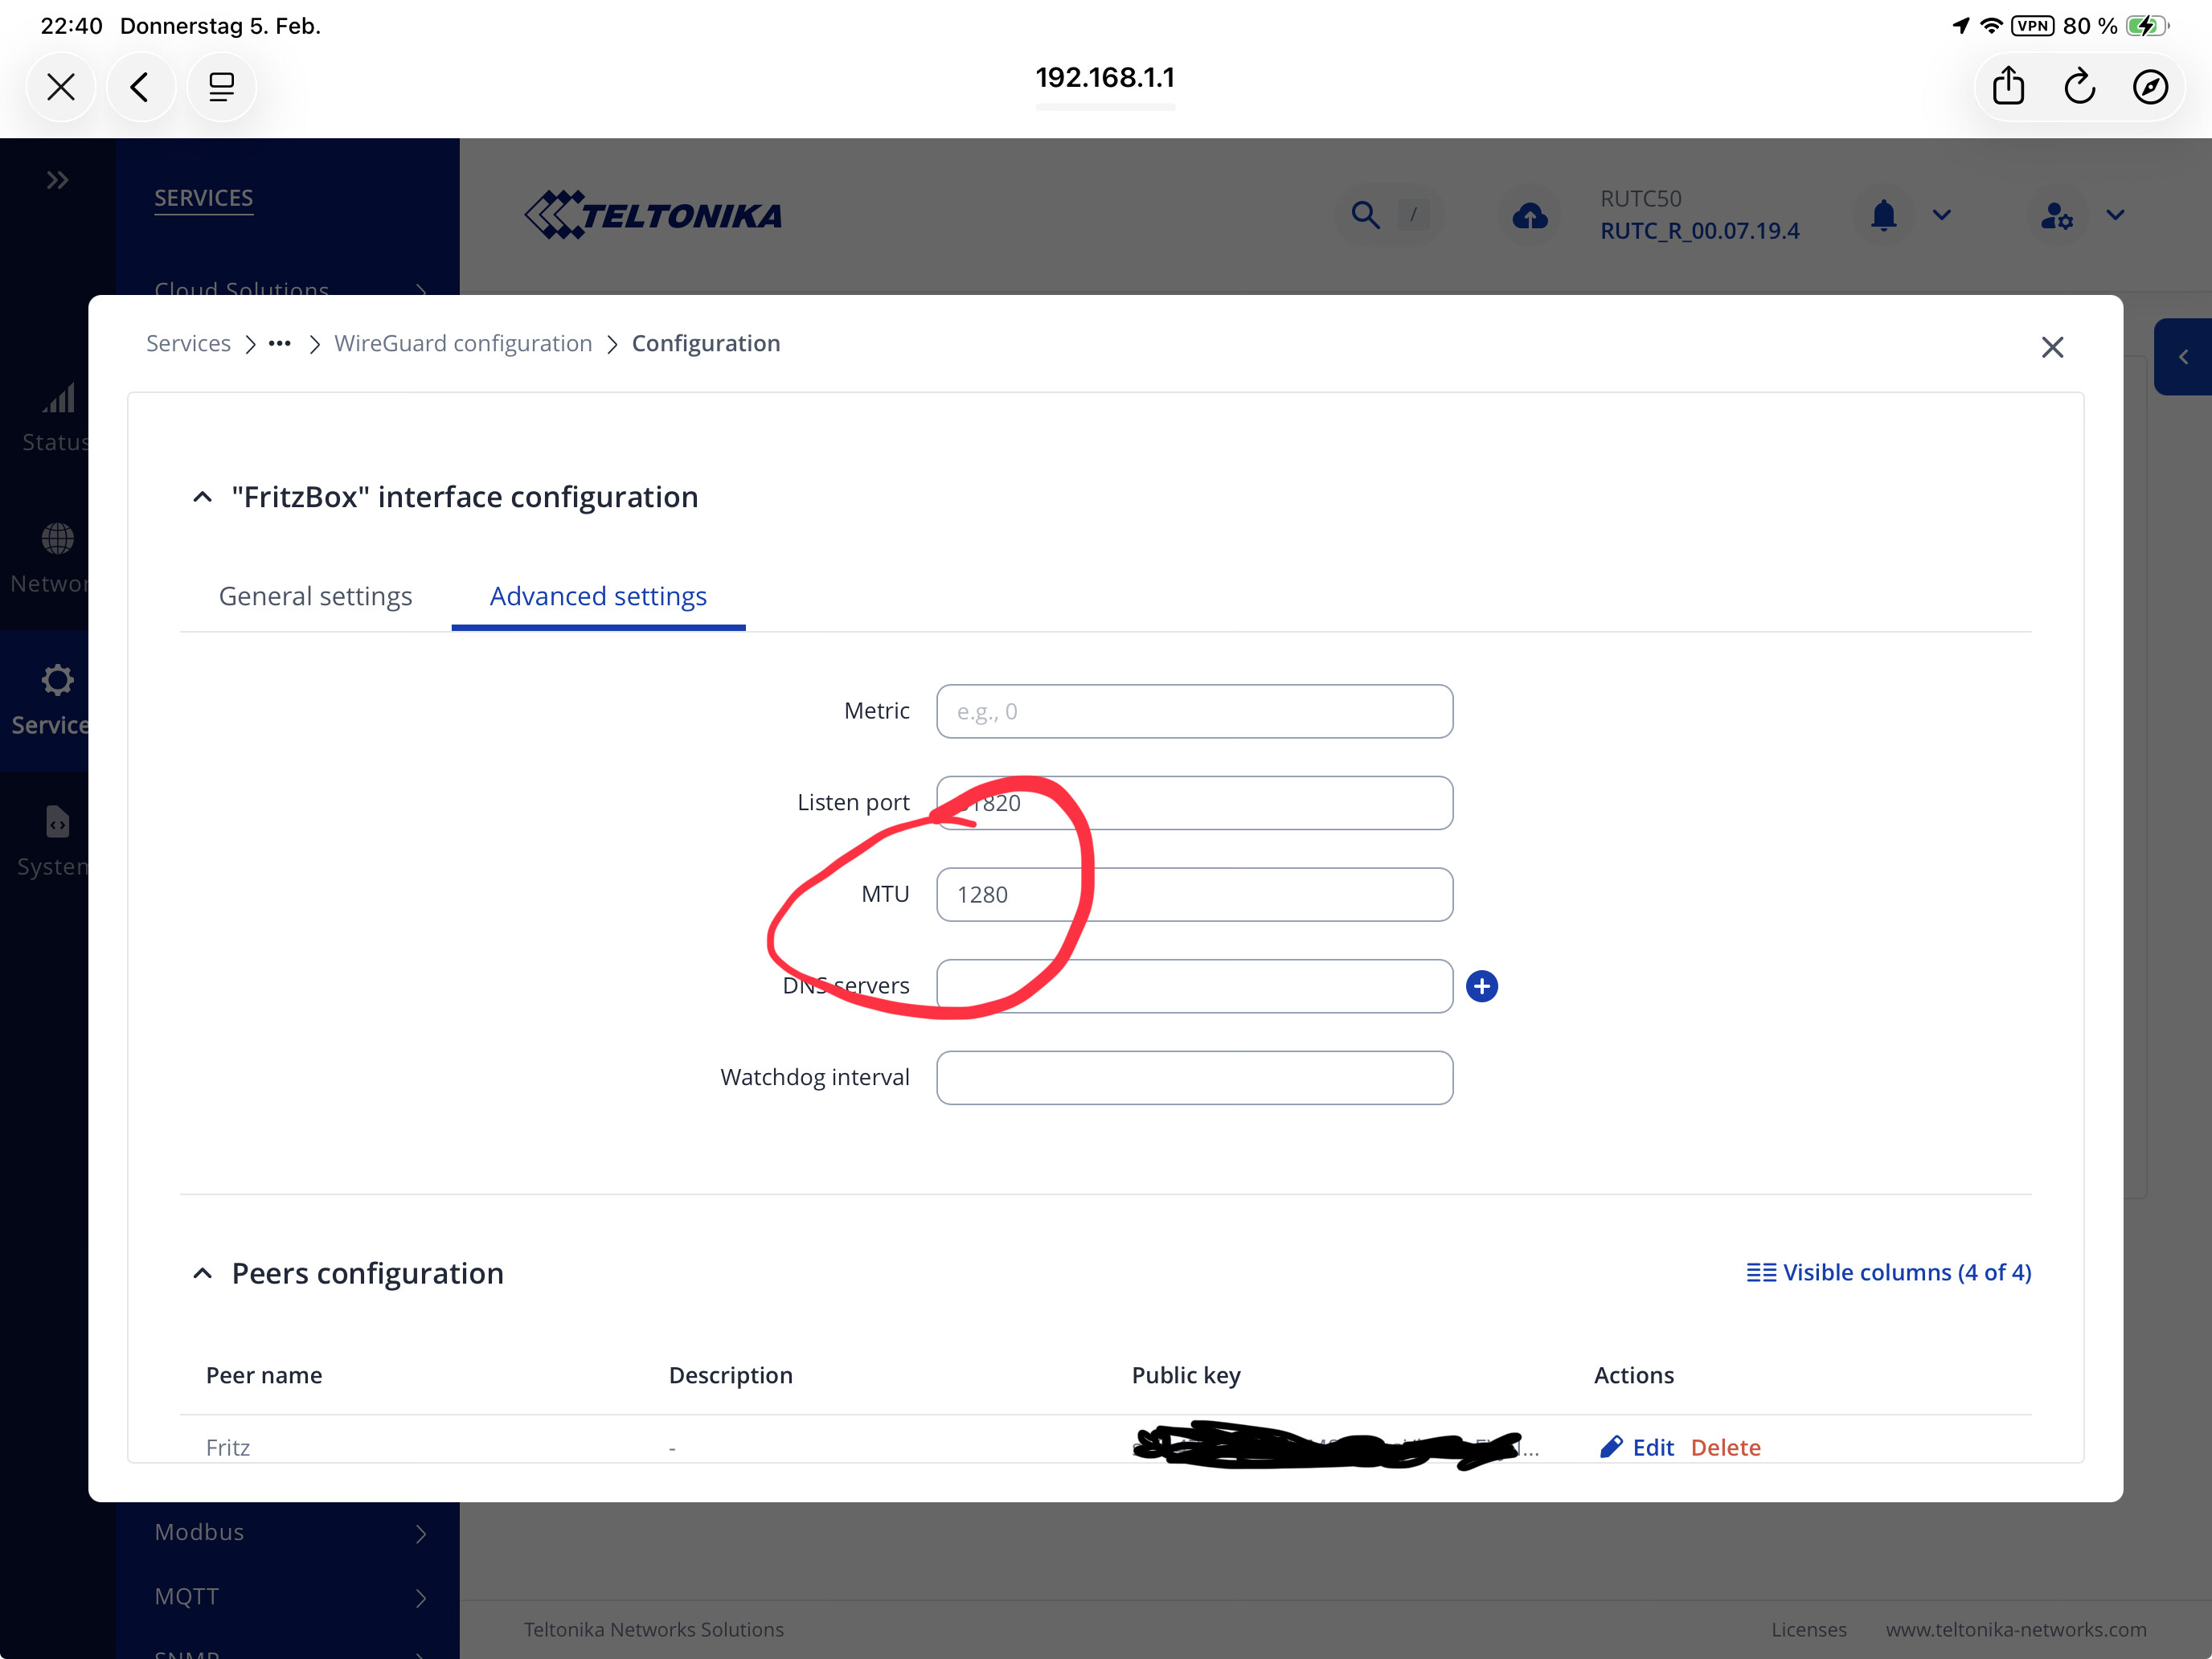This screenshot has height=1659, width=2212.
Task: Open WireGuard configuration breadcrumb link
Action: [463, 344]
